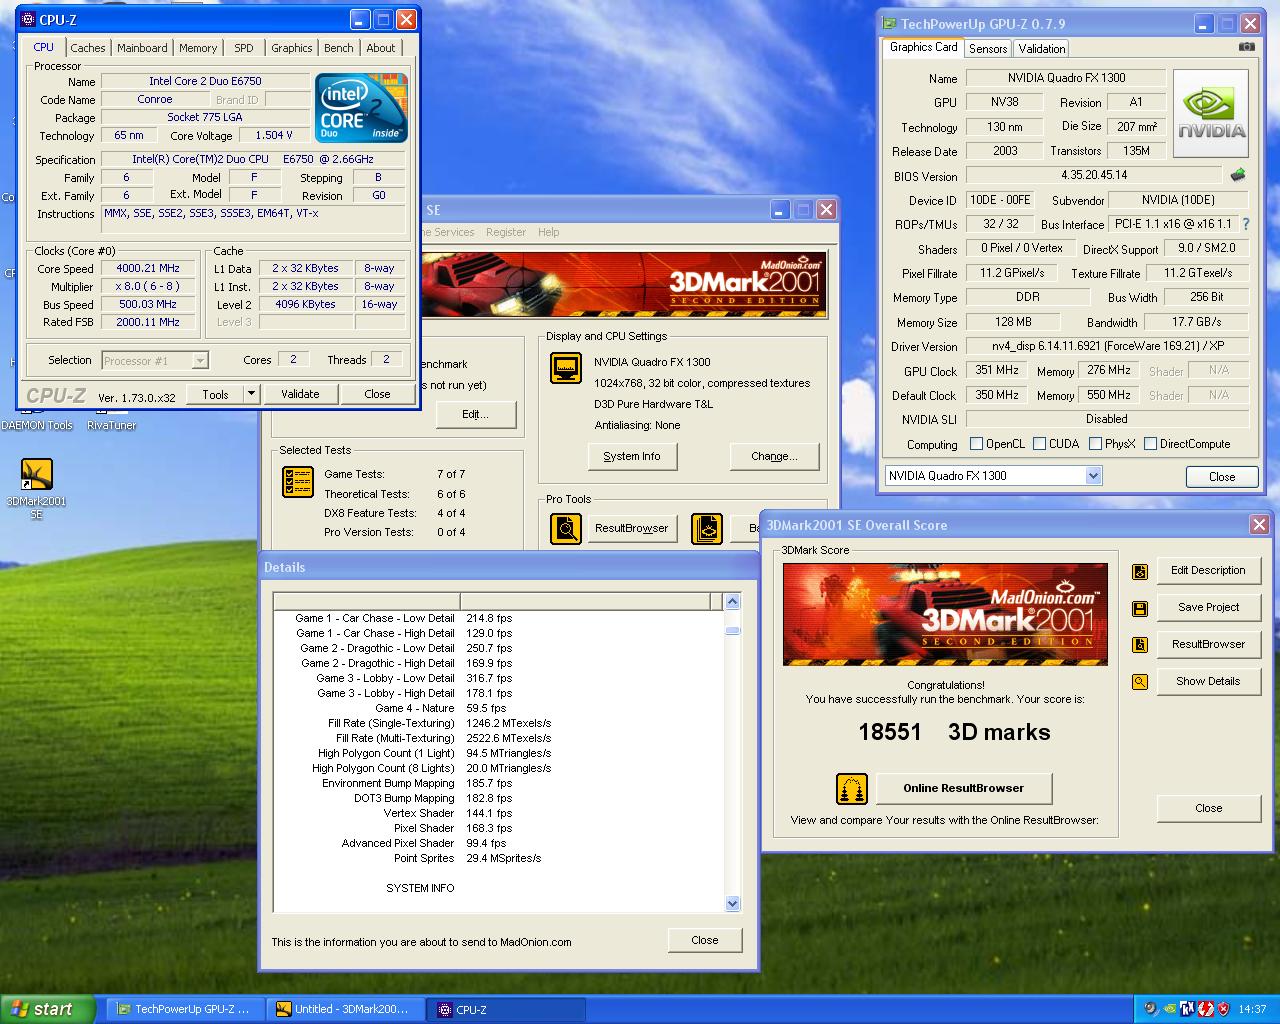Click the second Pro Tools icon beside ResultBrowser
The image size is (1280, 1024).
[x=707, y=528]
